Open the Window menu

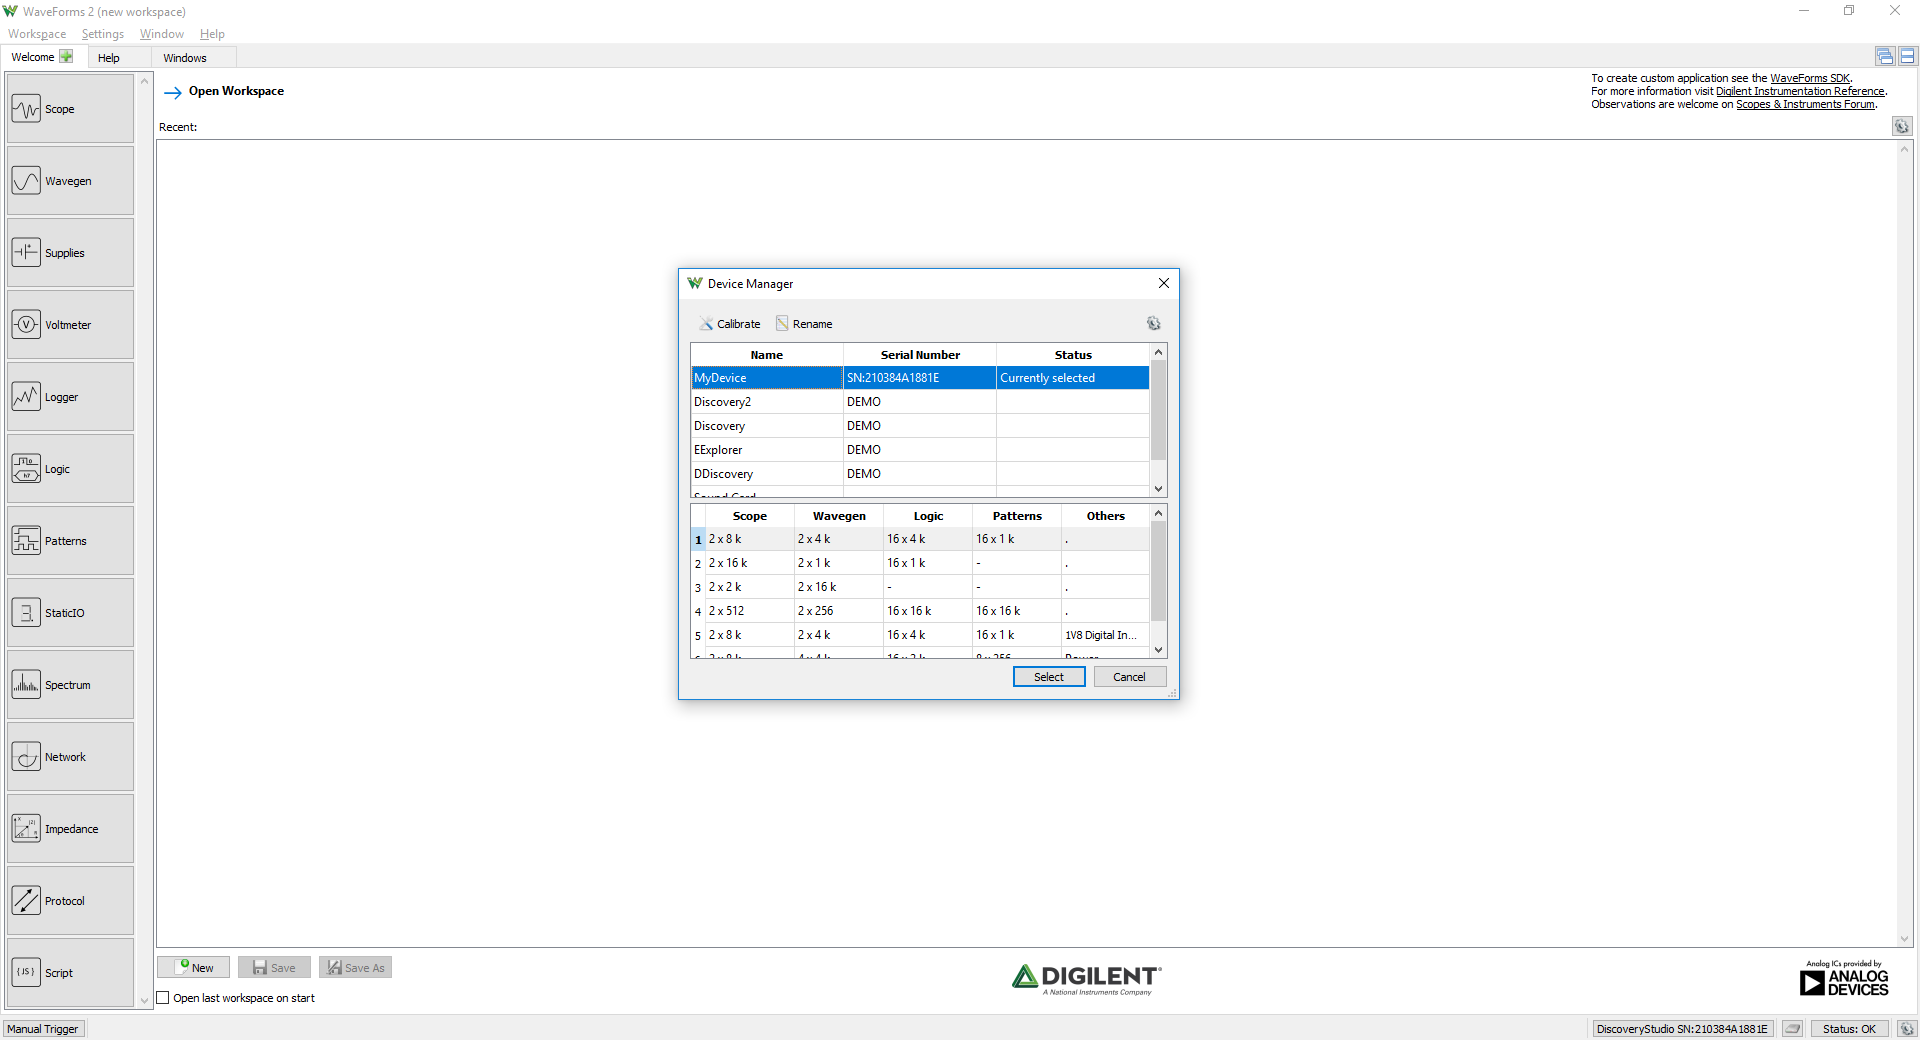pos(162,34)
